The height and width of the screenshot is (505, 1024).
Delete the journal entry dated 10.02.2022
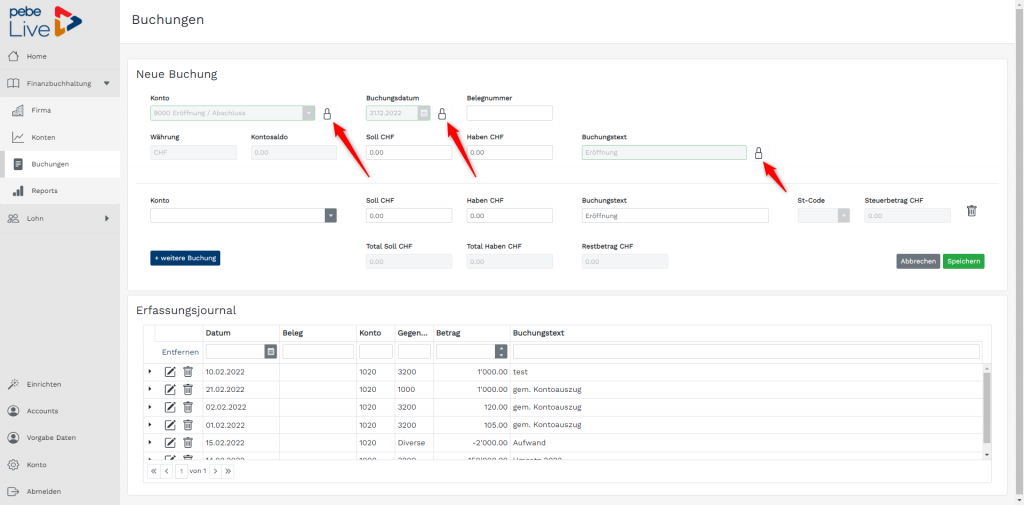pos(188,371)
